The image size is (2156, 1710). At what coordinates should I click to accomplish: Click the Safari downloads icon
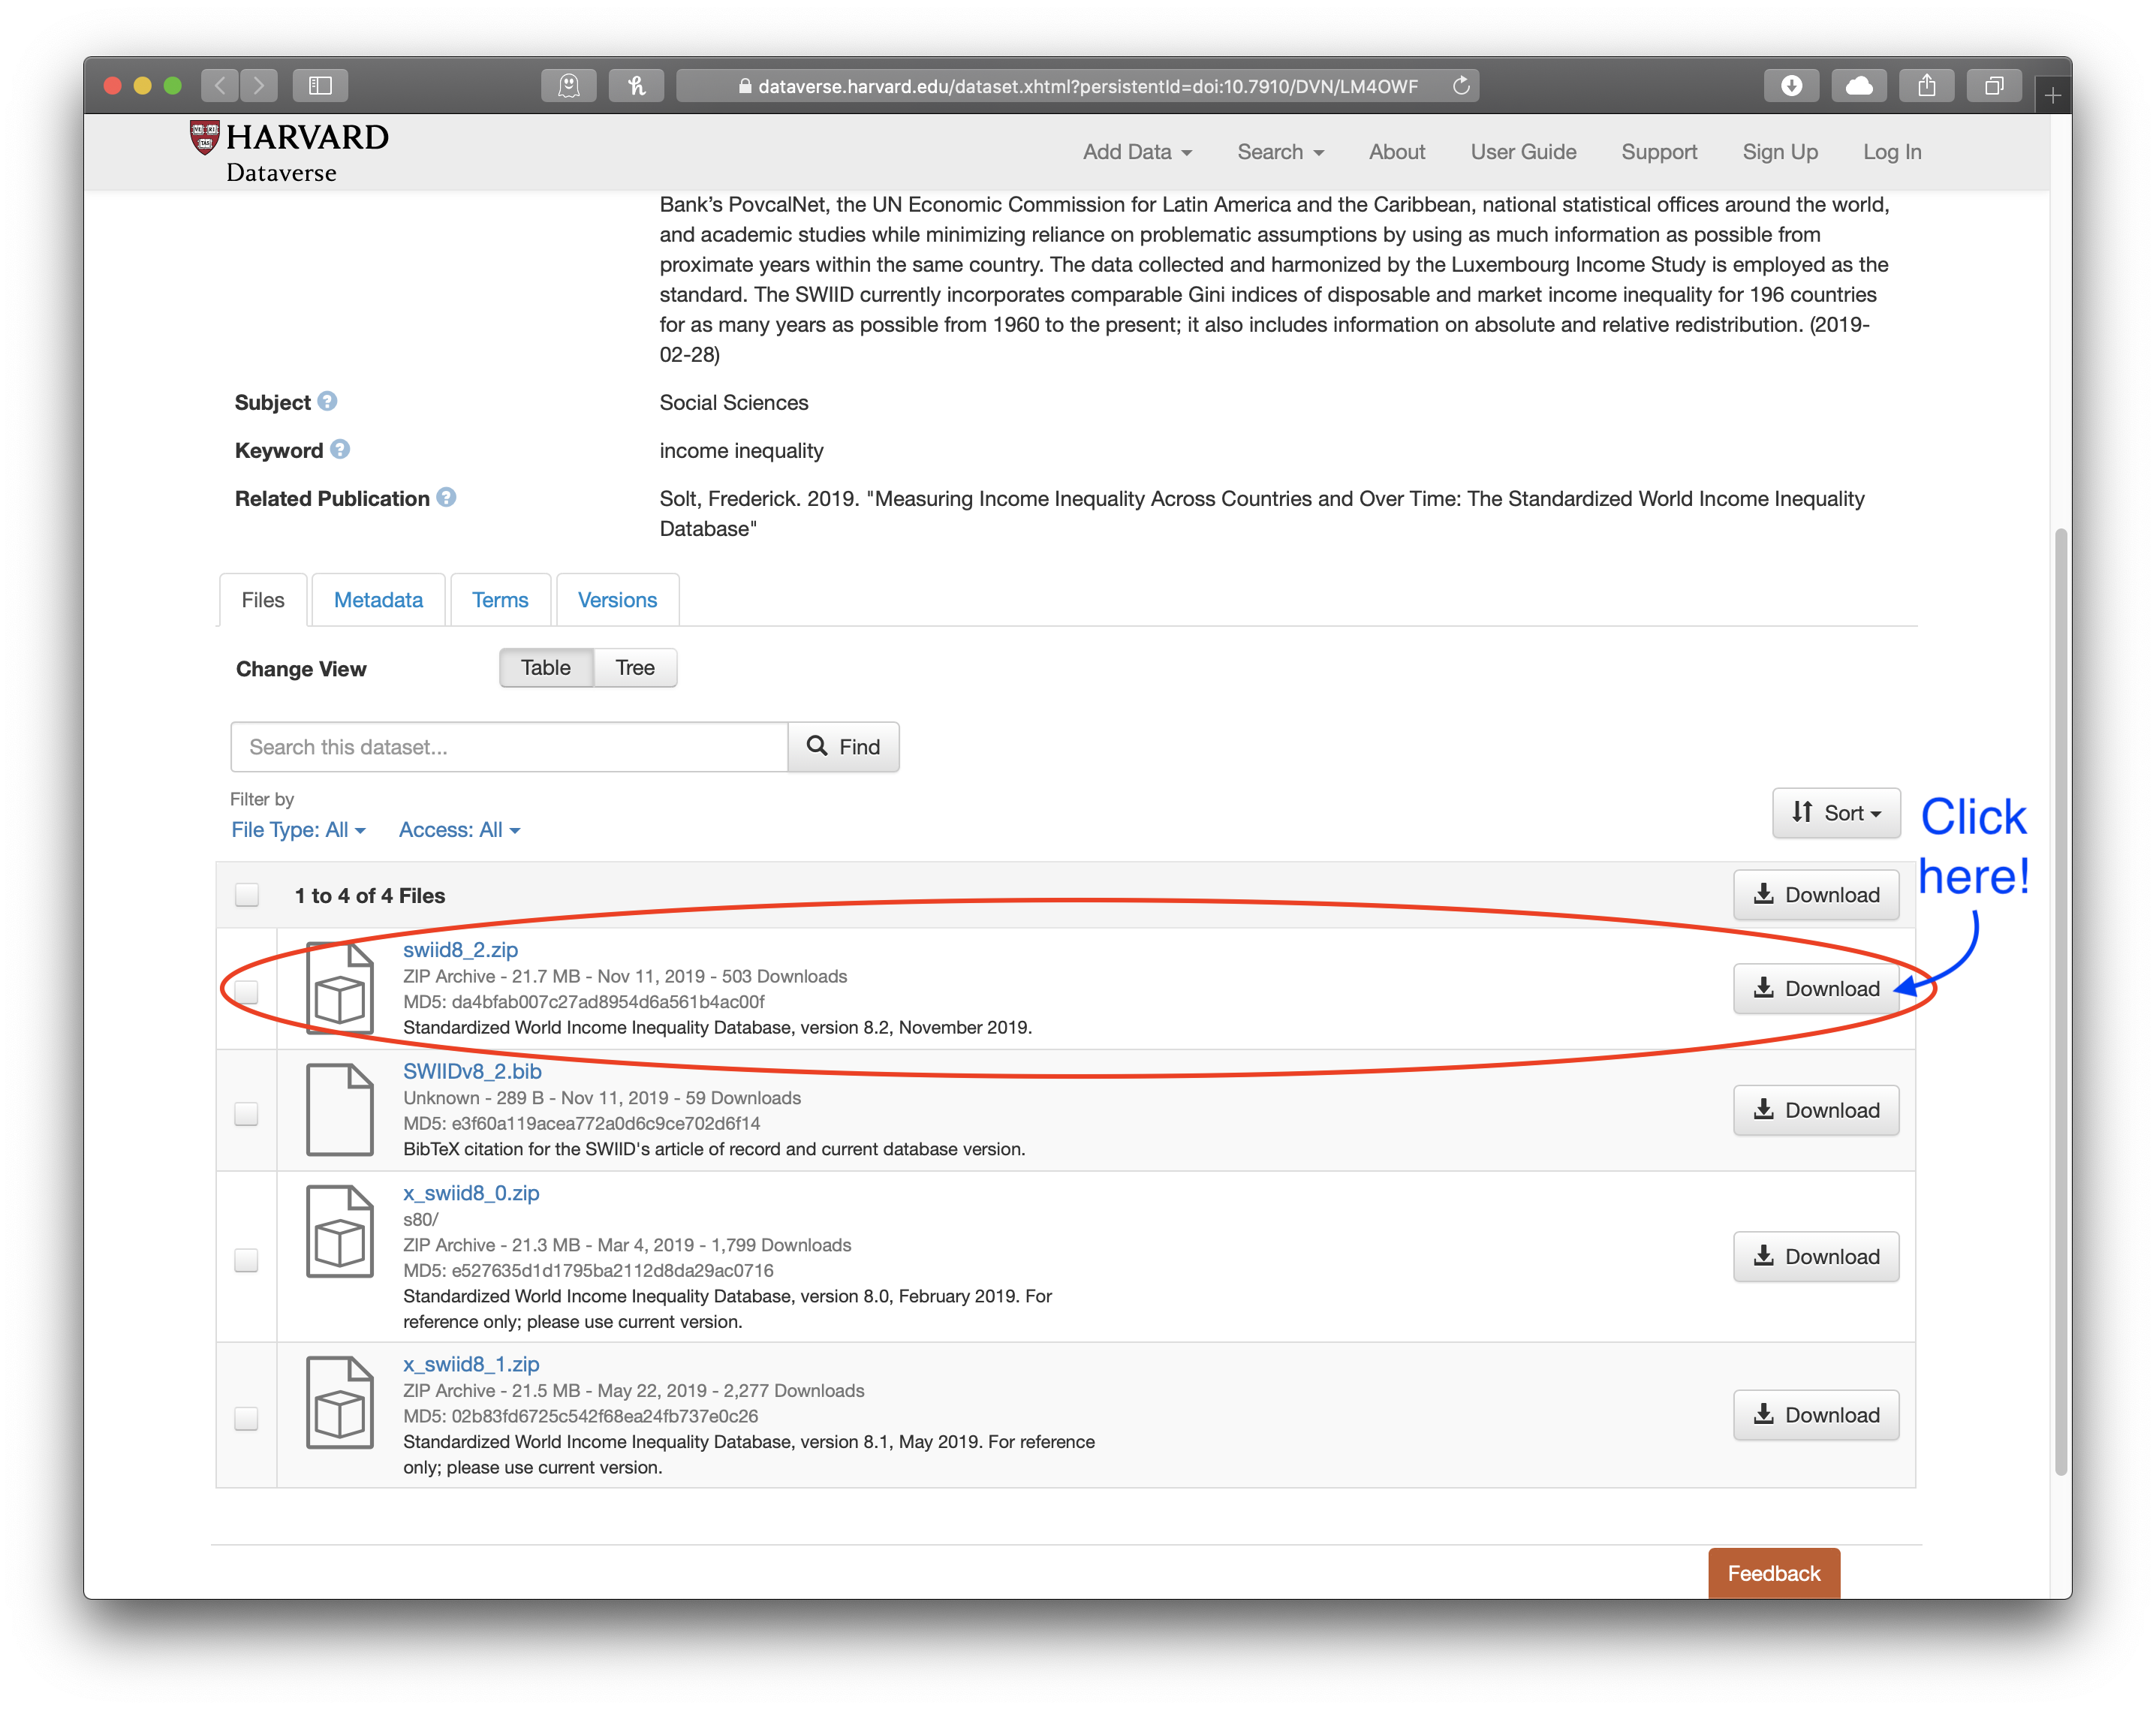coord(1791,86)
